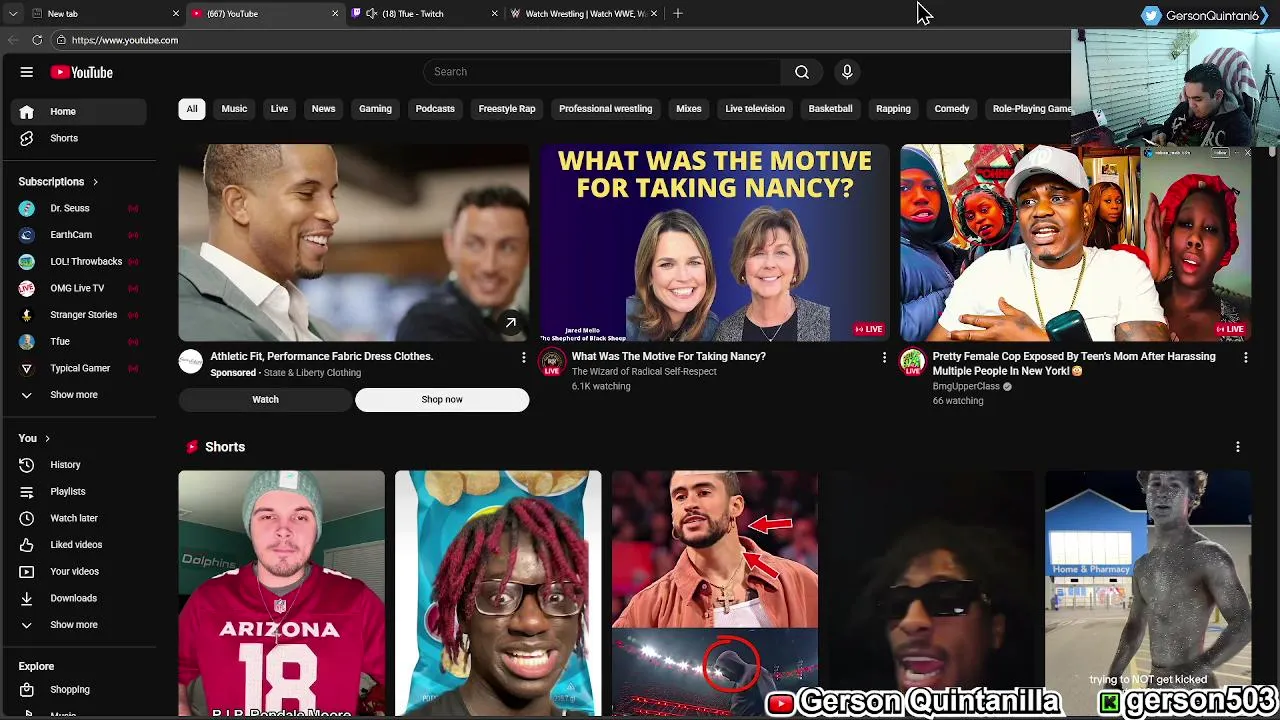Expand Show more under Downloads
This screenshot has height=720, width=1280.
click(x=78, y=625)
